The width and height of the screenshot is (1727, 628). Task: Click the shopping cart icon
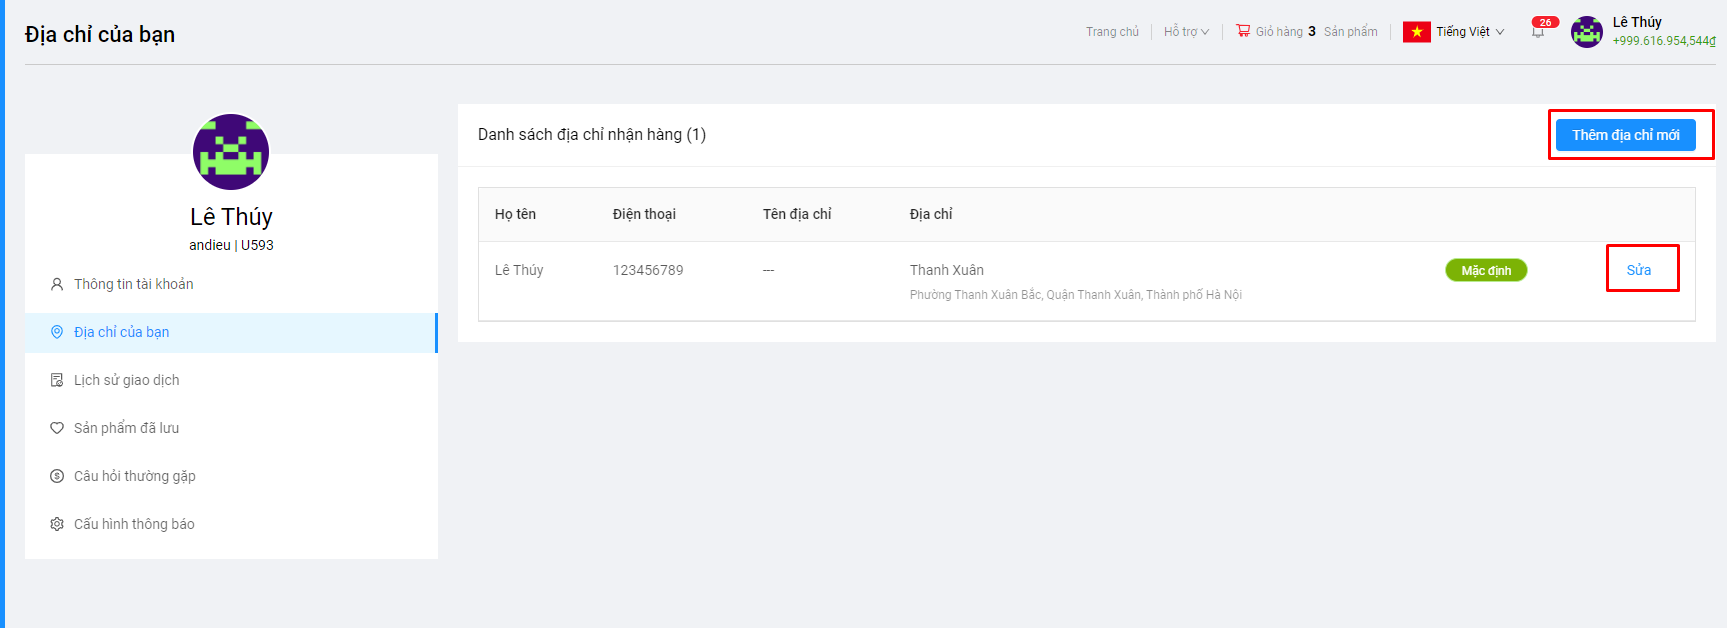(x=1243, y=31)
